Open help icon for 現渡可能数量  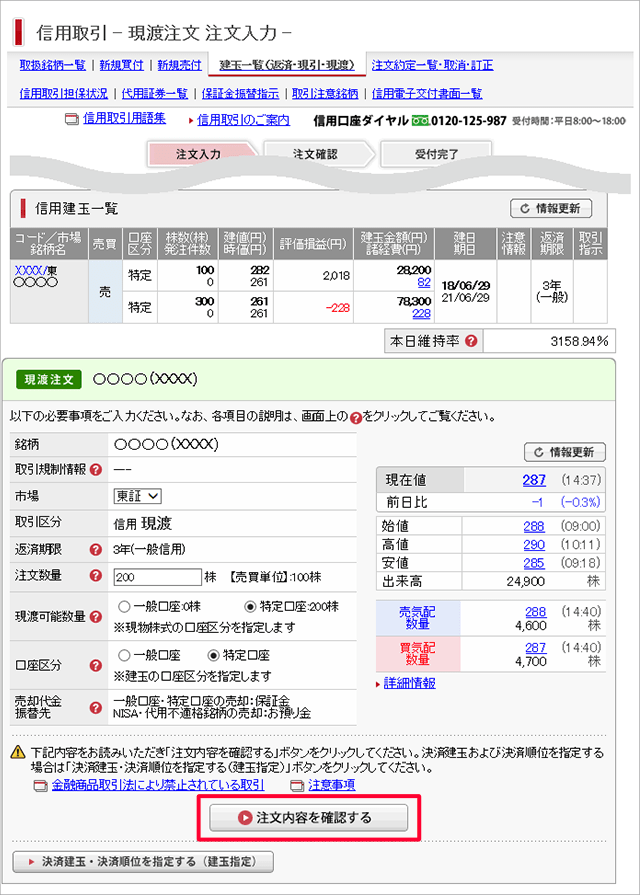click(x=96, y=614)
